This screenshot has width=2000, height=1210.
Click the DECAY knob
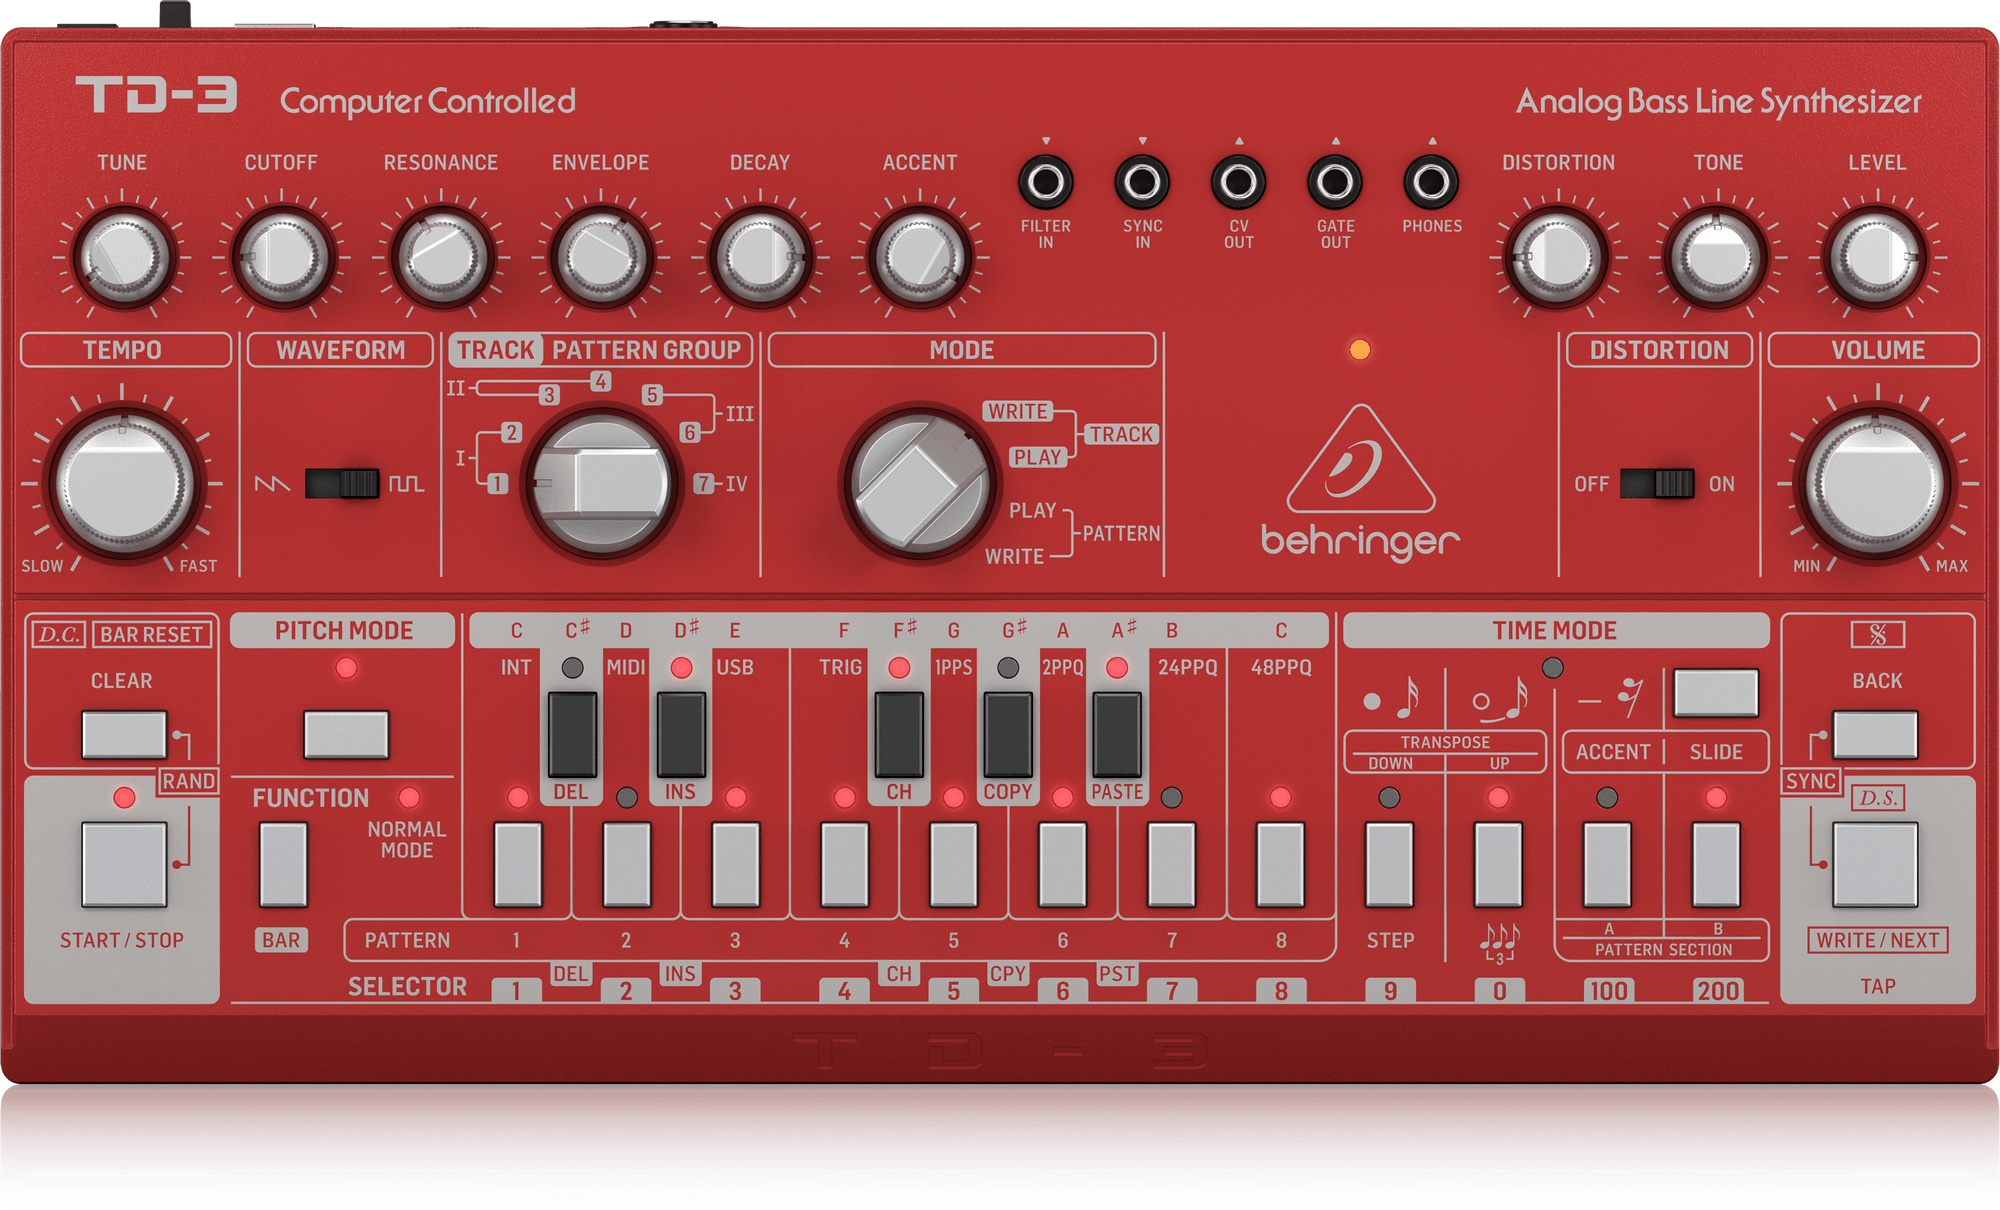pos(760,258)
